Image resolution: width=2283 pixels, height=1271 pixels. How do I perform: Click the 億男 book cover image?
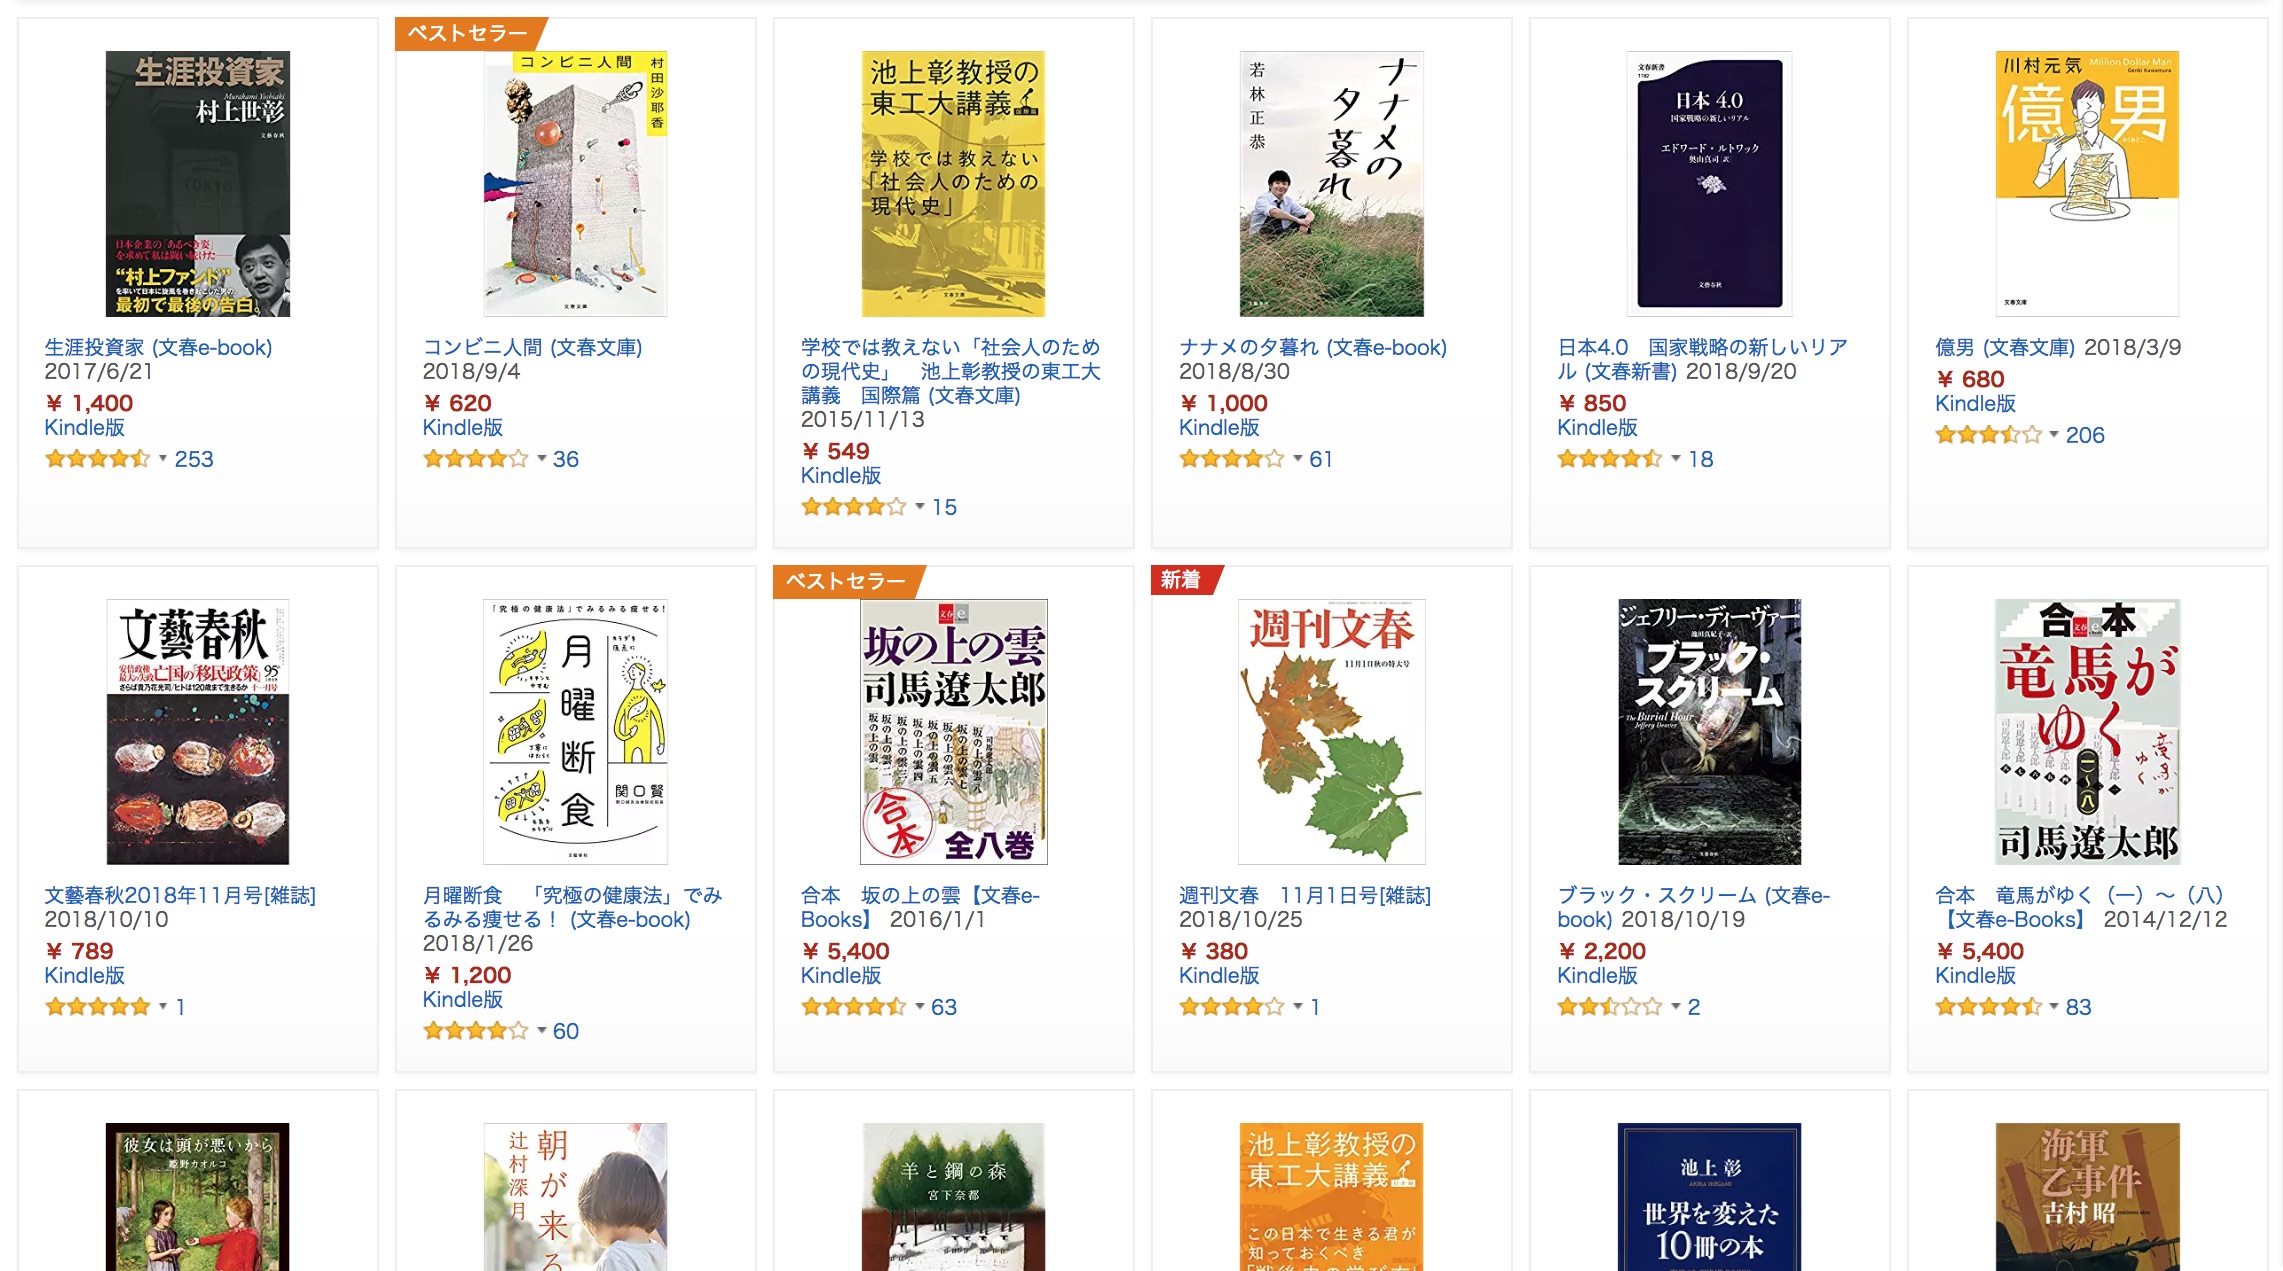[x=2087, y=184]
